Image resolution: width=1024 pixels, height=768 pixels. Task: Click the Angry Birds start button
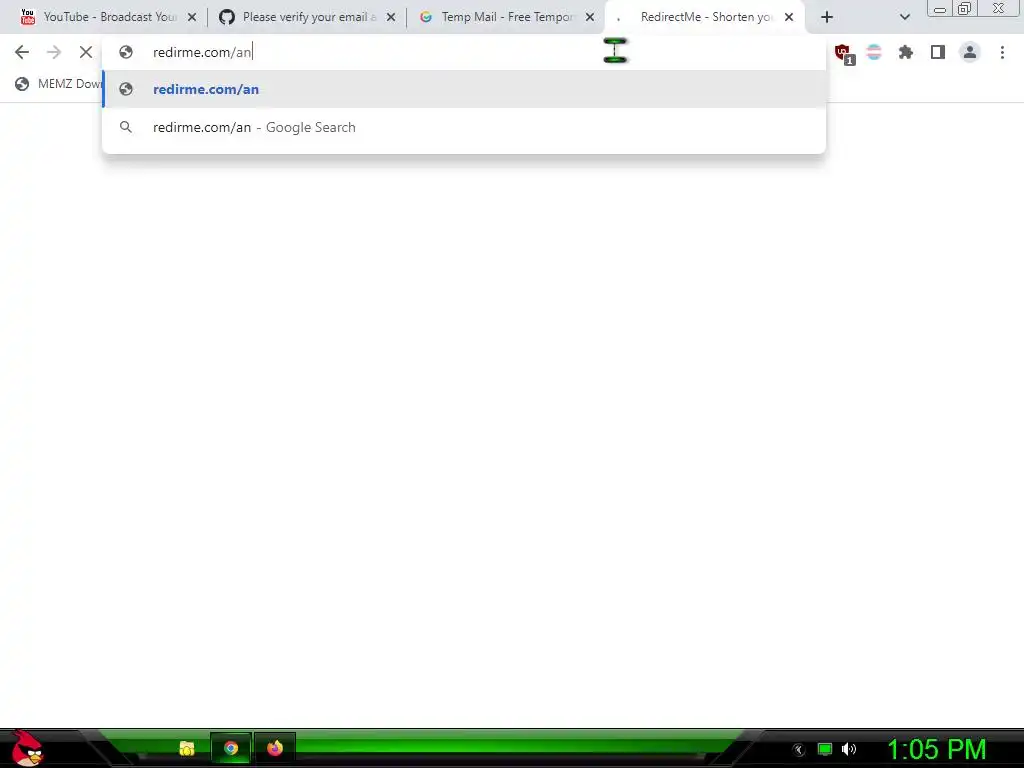click(x=26, y=748)
